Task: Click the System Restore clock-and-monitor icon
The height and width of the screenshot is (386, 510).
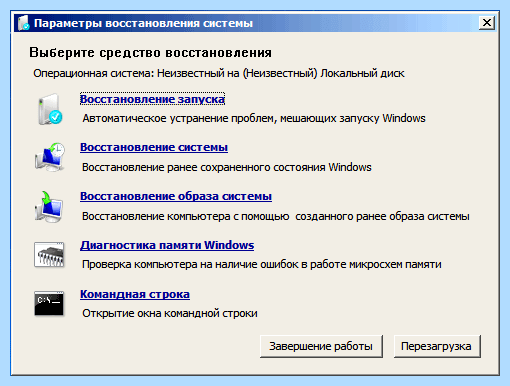Action: coord(50,157)
